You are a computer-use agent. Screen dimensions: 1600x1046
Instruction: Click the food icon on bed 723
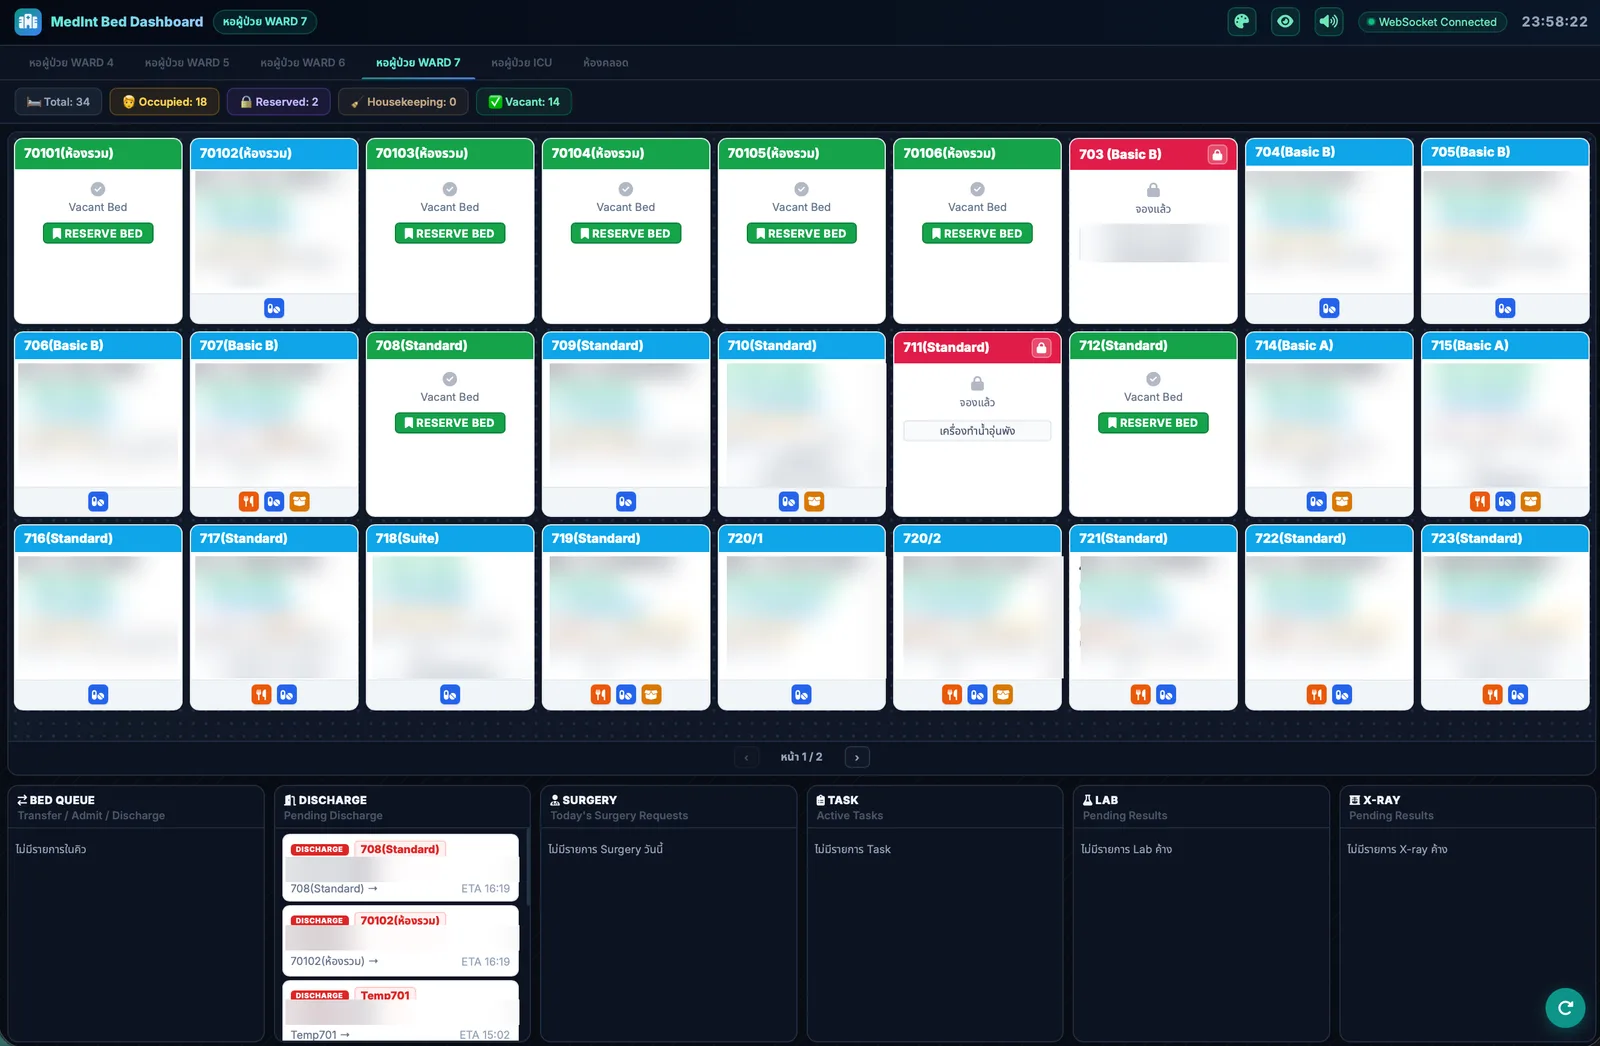[1493, 694]
